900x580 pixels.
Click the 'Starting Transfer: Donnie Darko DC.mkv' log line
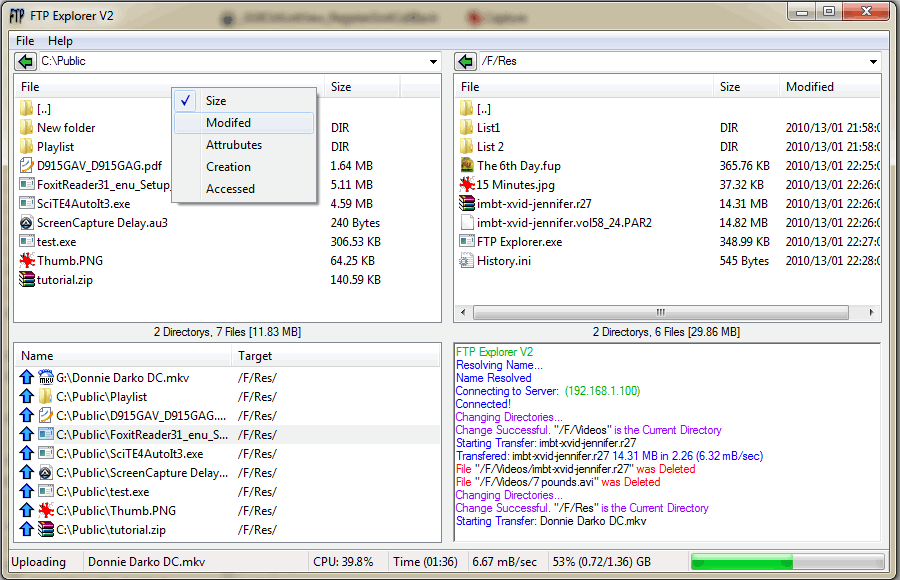pos(551,521)
